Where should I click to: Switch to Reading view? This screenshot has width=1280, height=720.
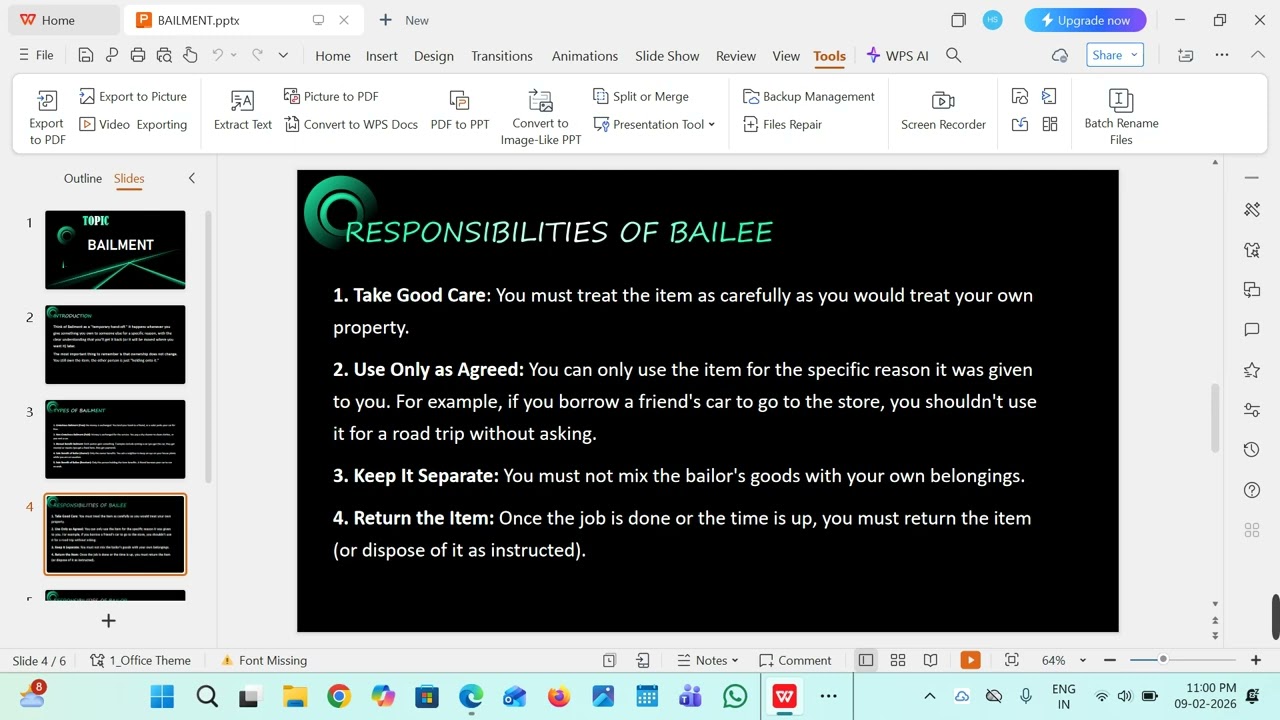coord(930,660)
